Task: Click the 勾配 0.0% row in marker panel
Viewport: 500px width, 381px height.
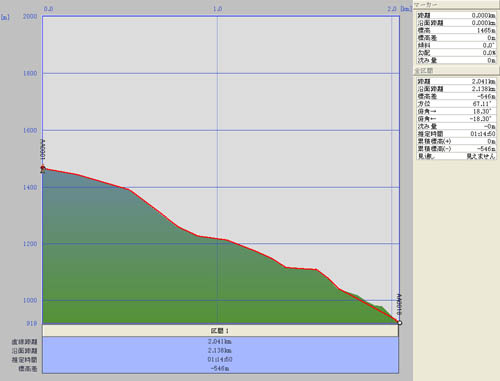Action: (x=456, y=53)
